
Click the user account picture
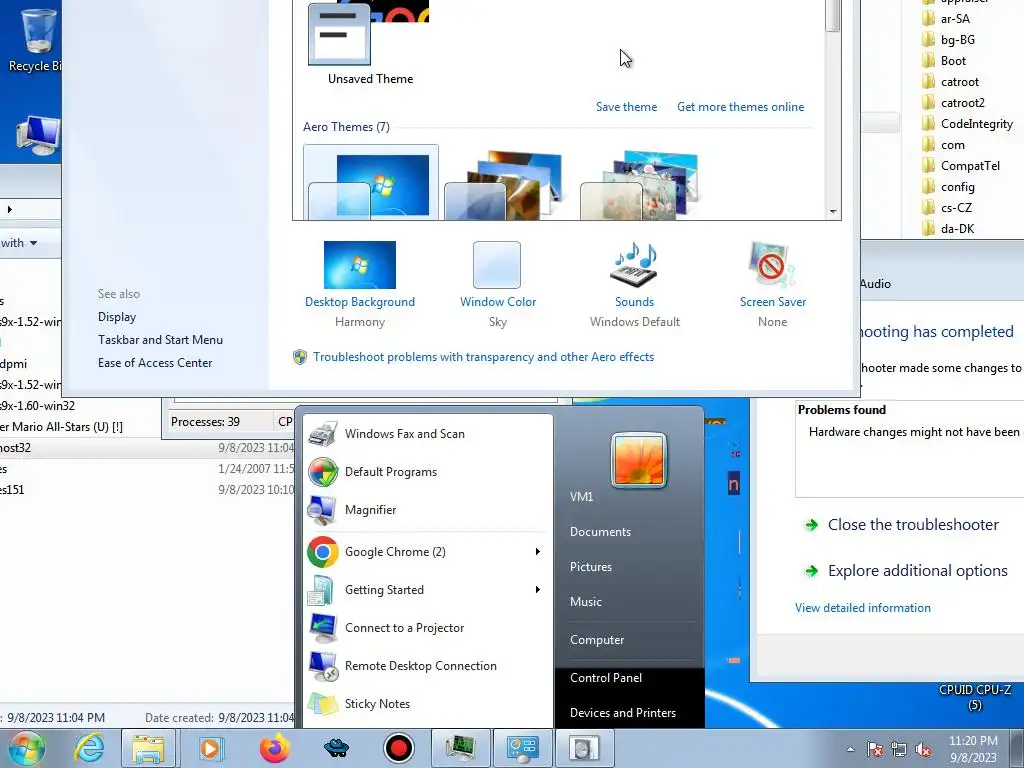click(x=639, y=460)
